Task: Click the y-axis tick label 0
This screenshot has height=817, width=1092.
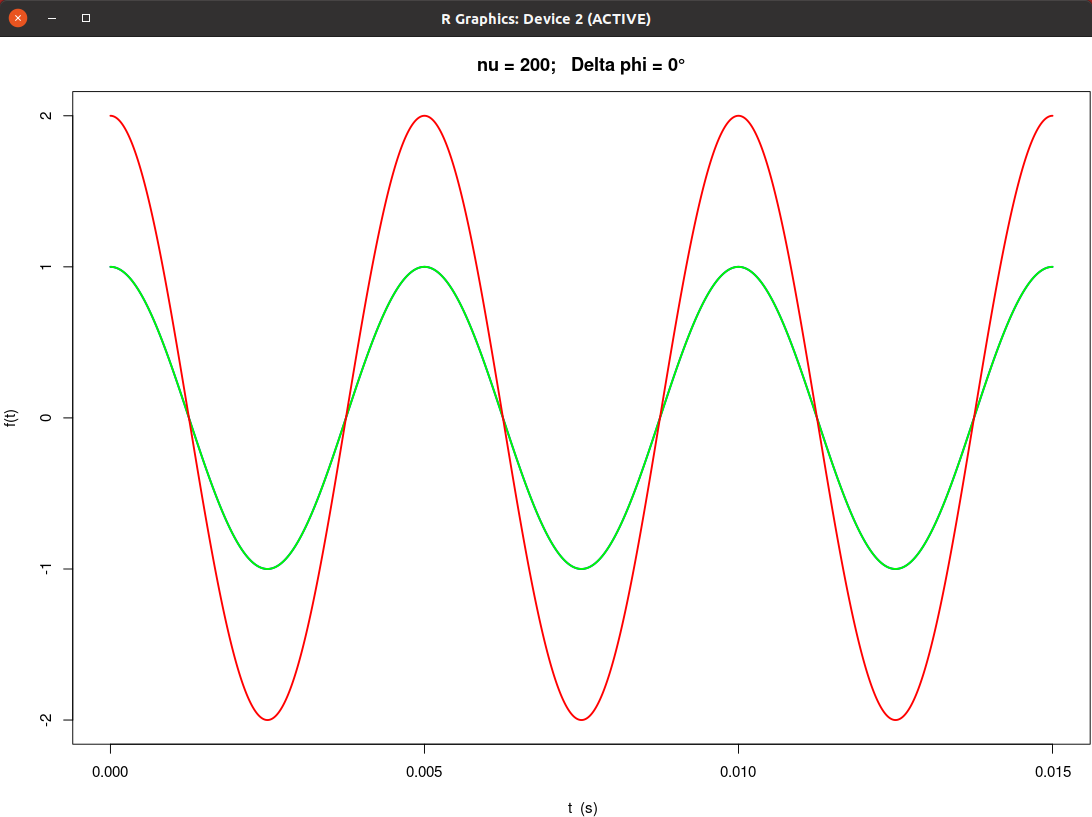Action: tap(46, 418)
